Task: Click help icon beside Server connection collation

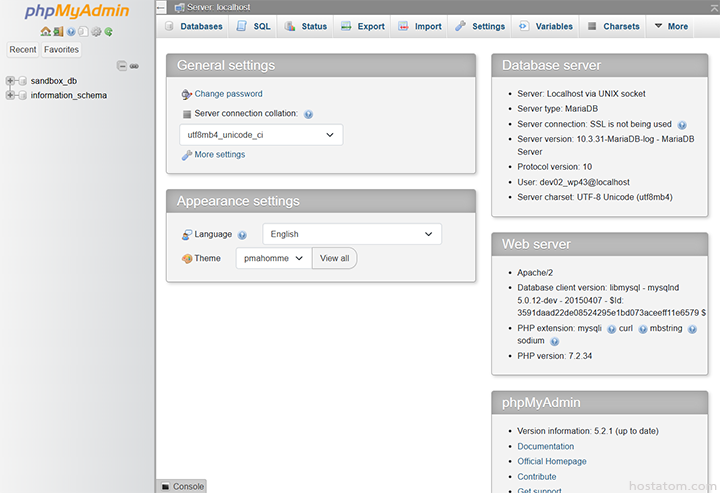Action: (308, 115)
